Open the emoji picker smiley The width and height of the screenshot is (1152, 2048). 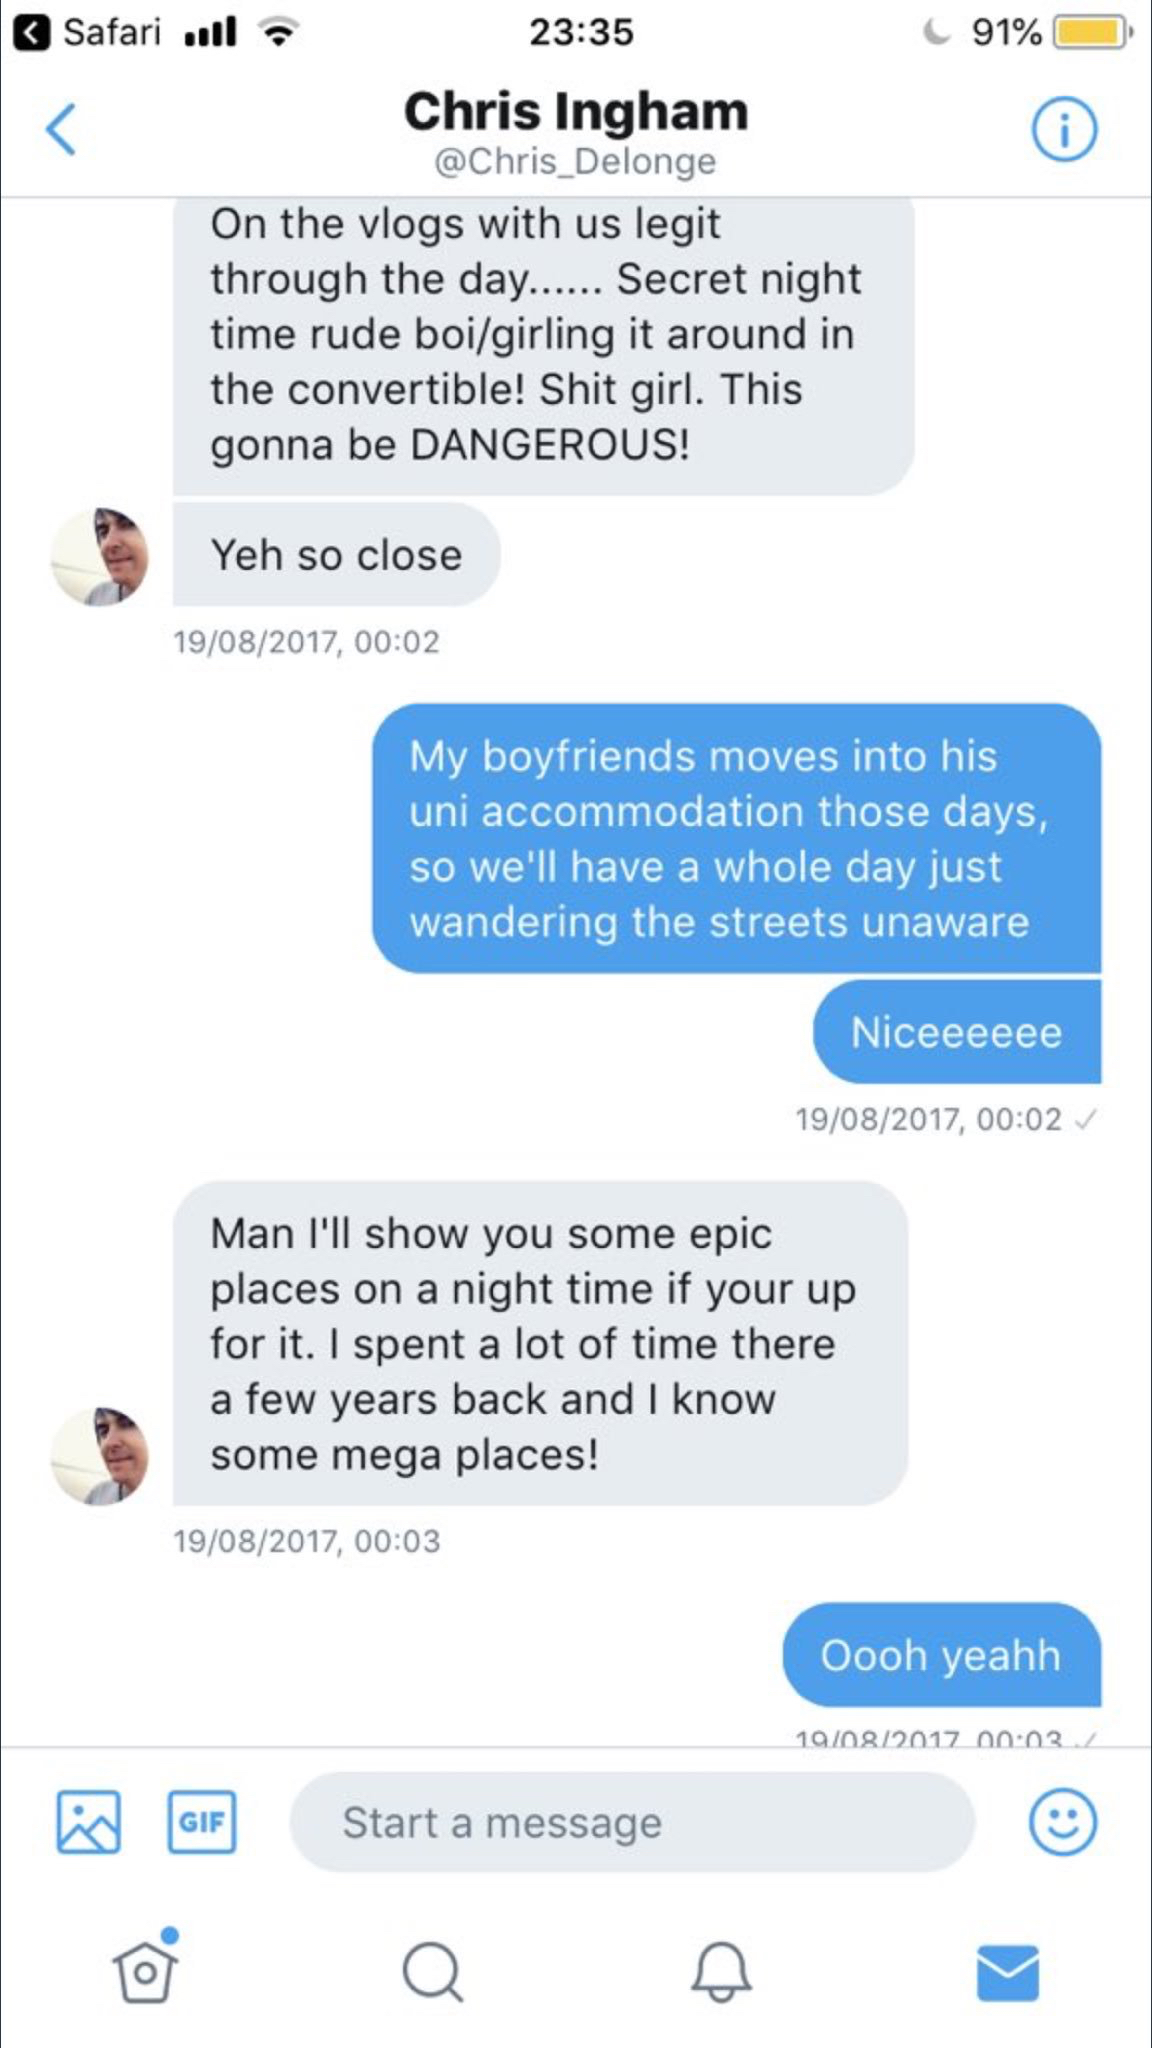pyautogui.click(x=1062, y=1822)
